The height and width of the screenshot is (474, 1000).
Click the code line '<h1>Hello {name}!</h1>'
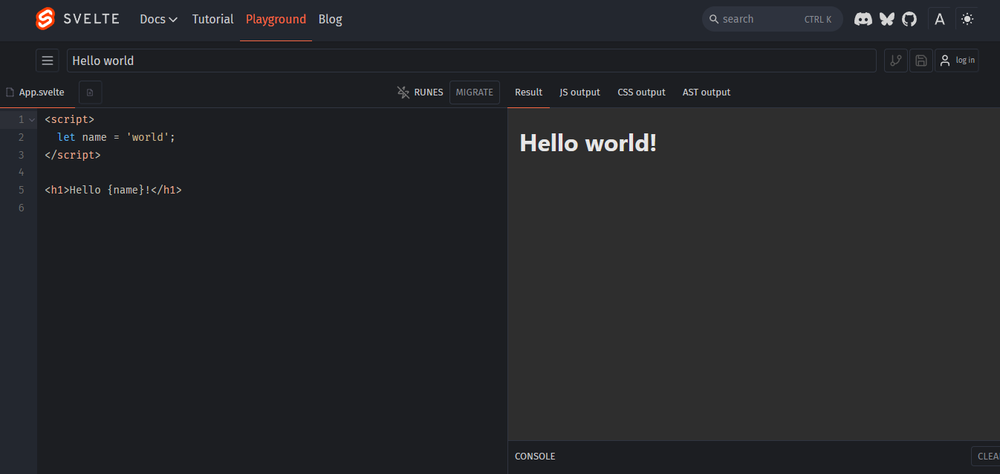coord(114,190)
